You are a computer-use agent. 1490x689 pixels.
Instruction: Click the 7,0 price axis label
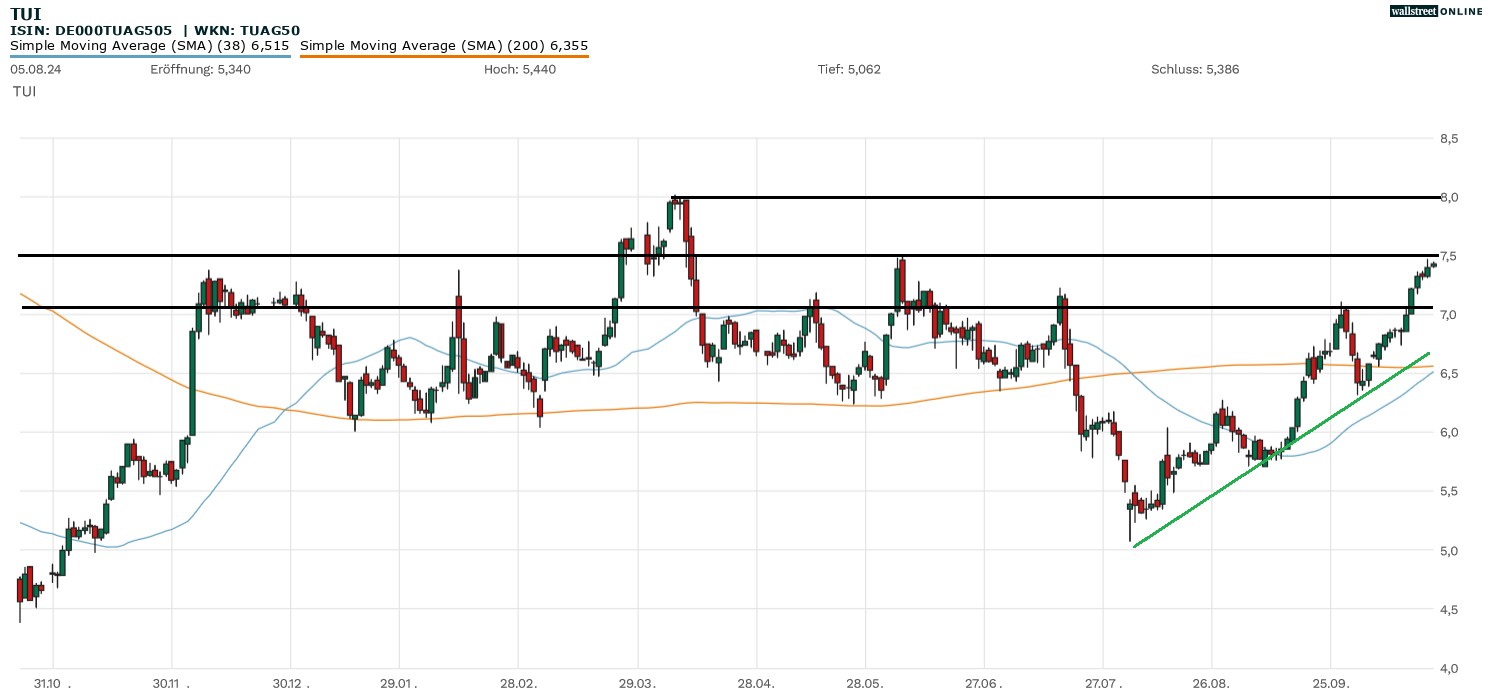[1448, 315]
